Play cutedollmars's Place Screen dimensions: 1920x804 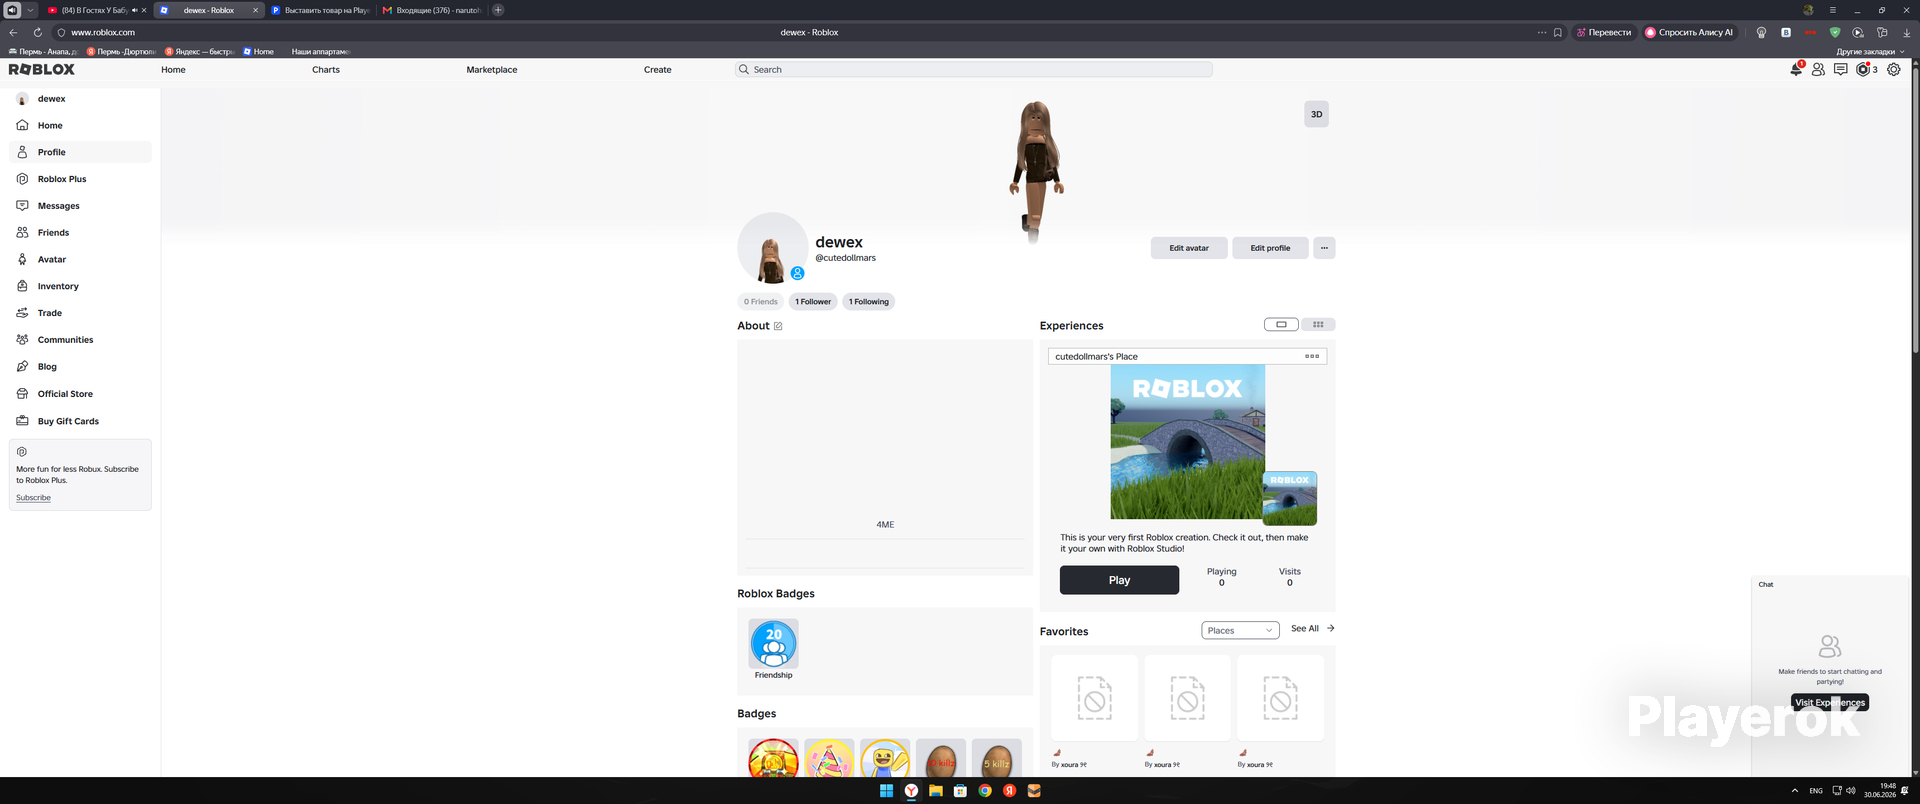point(1119,580)
